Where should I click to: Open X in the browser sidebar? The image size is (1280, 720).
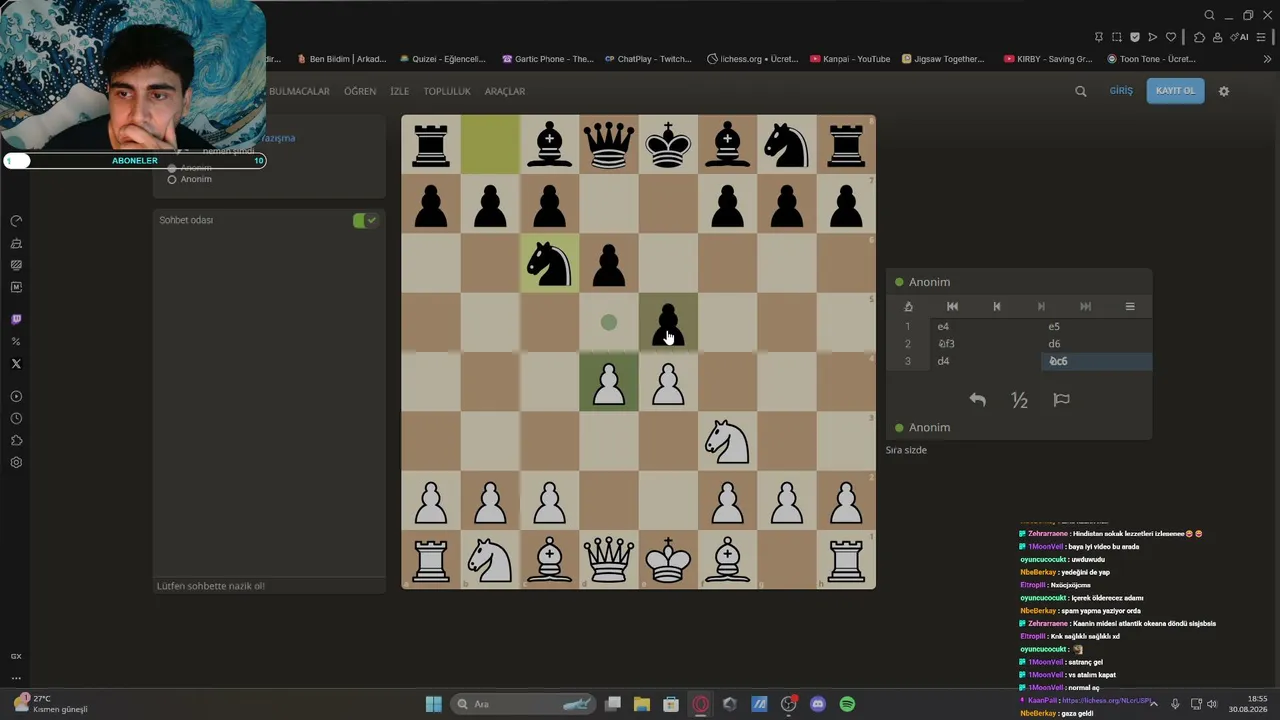16,364
